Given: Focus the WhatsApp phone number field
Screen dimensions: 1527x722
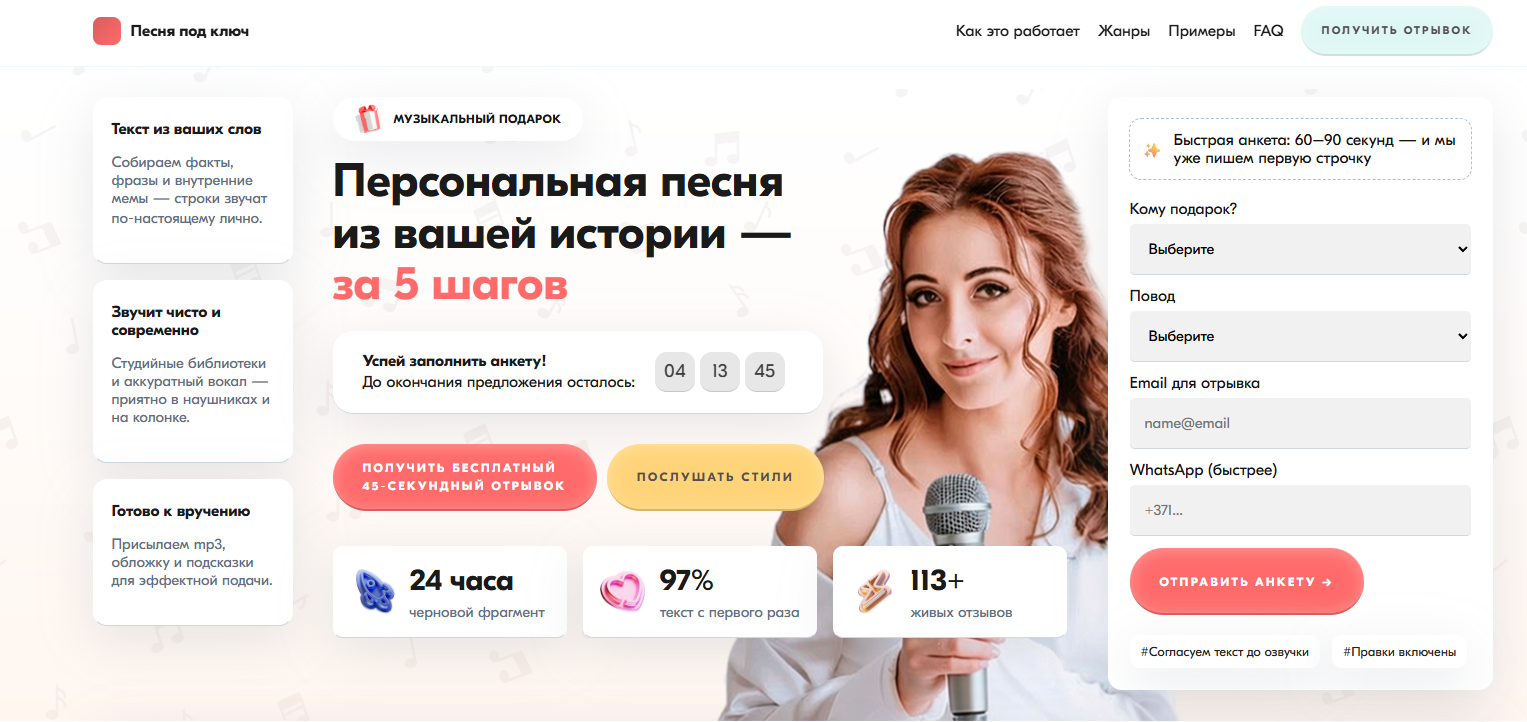Looking at the screenshot, I should [x=1300, y=510].
